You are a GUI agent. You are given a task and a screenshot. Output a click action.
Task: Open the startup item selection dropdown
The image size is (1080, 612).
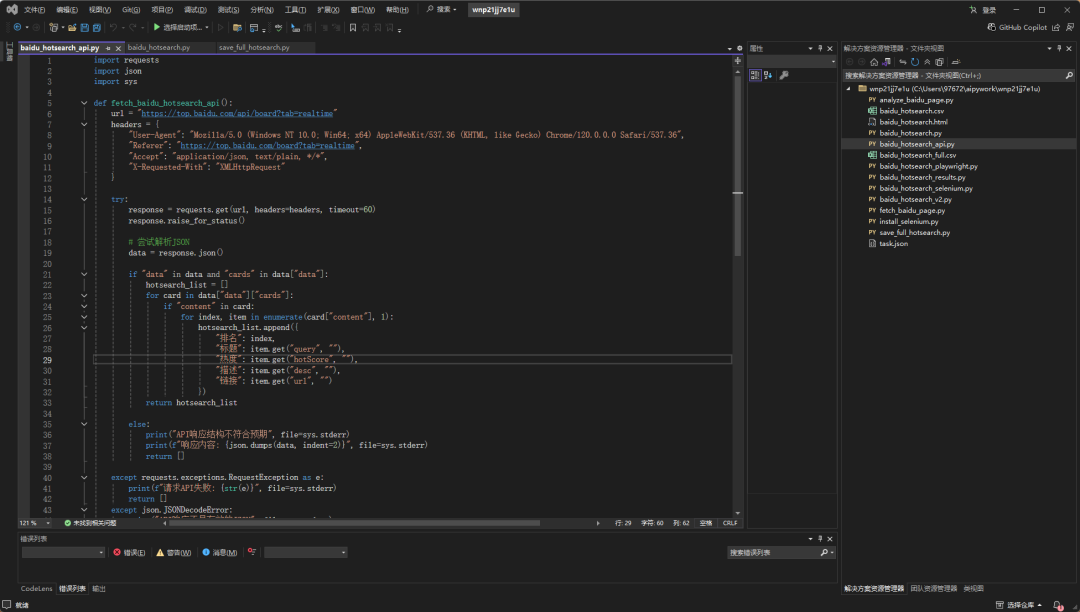point(207,28)
